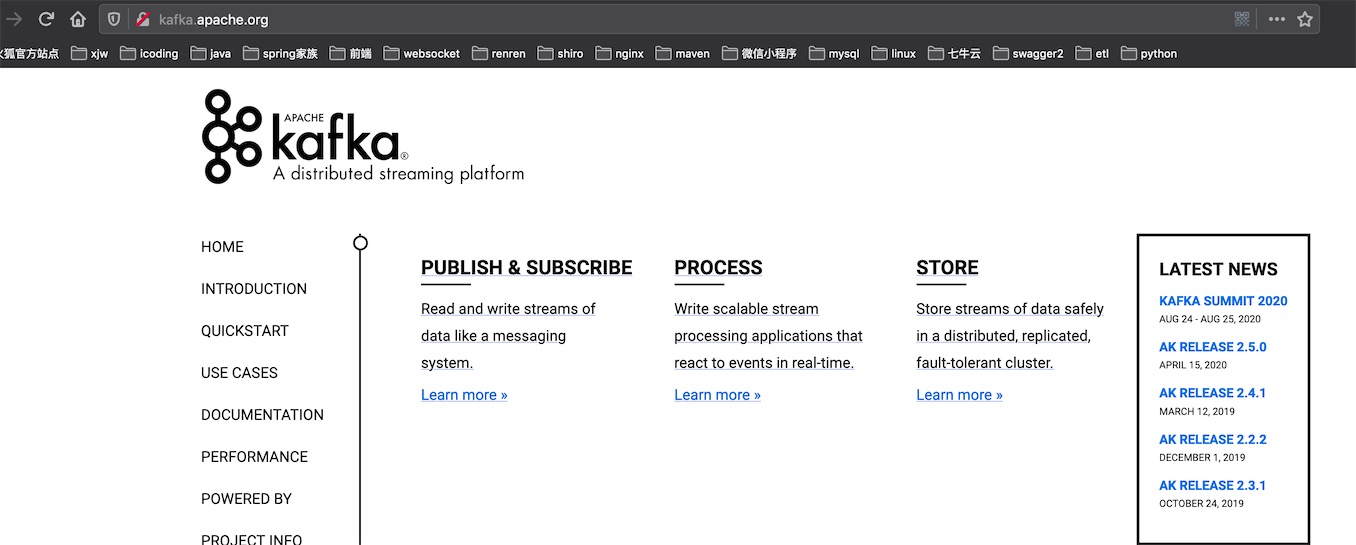The image size is (1356, 545).
Task: Reload the page with the refresh icon
Action: point(46,19)
